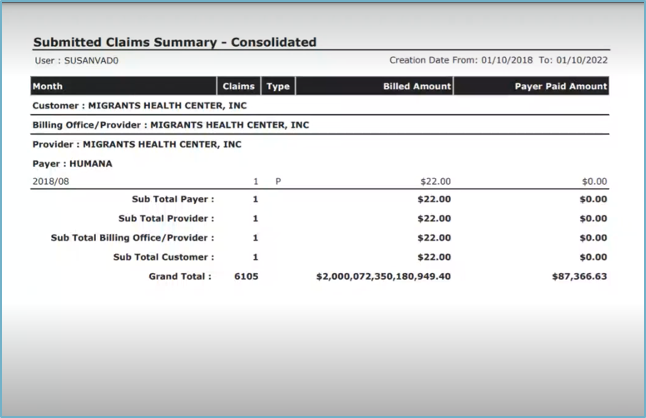Image resolution: width=646 pixels, height=418 pixels.
Task: Click the Payer HUMANA group label
Action: click(73, 163)
